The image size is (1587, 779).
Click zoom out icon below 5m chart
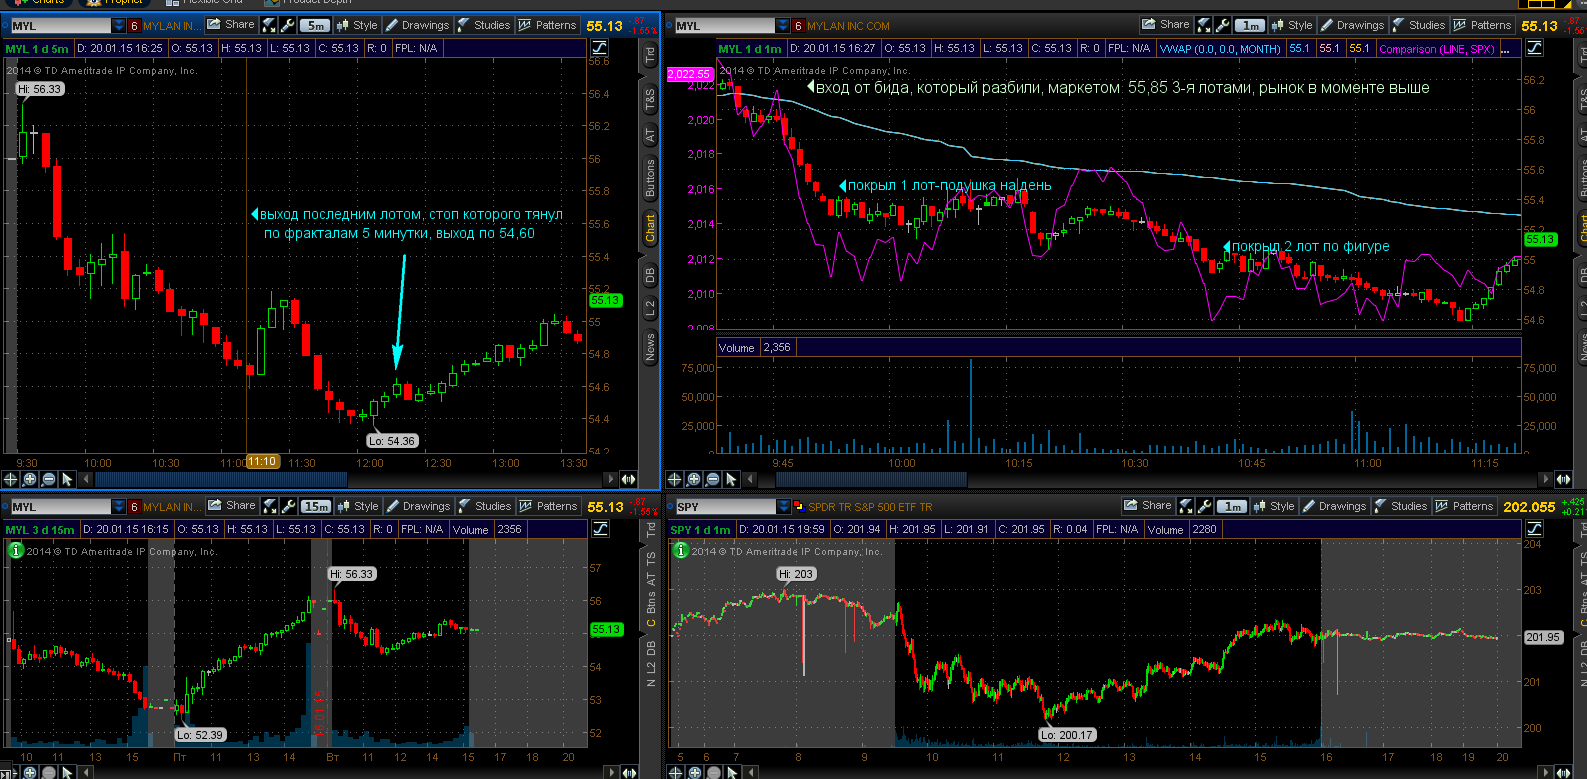click(48, 479)
